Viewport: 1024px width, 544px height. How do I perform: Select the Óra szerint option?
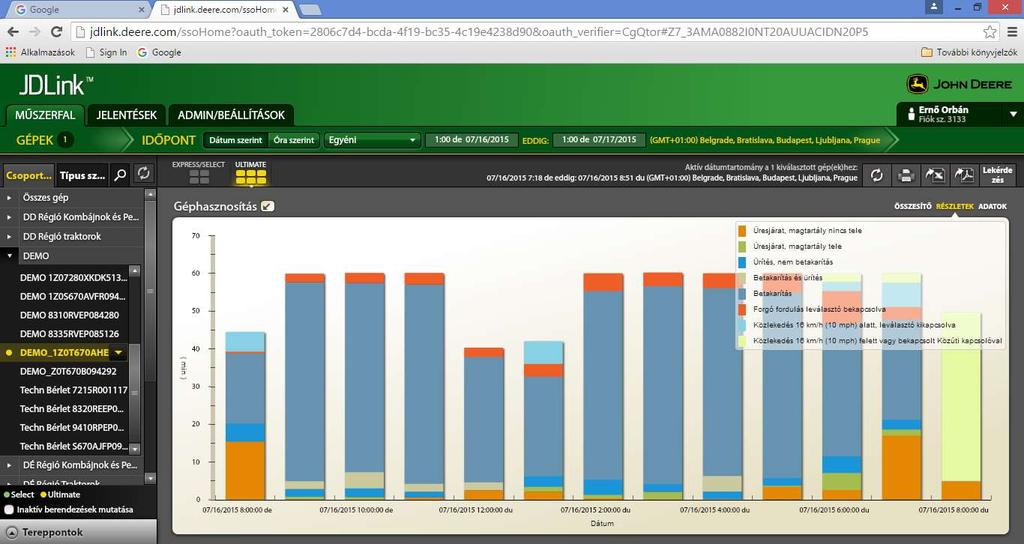294,140
